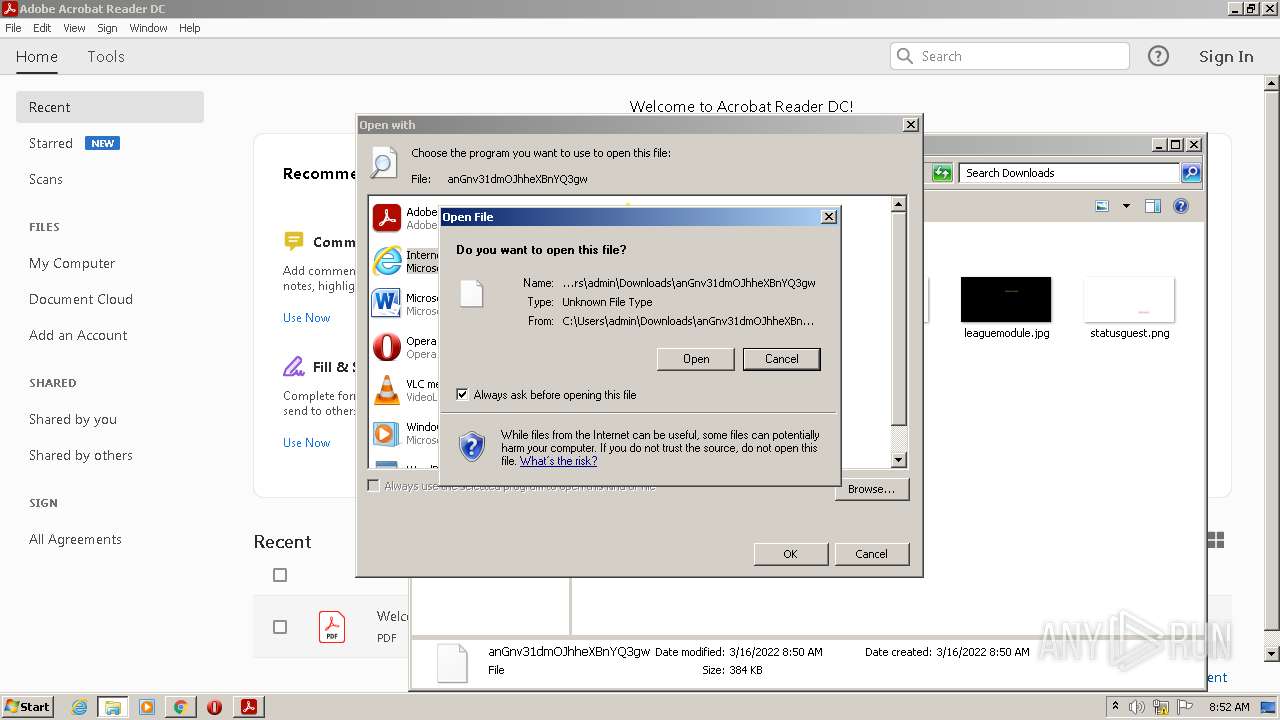This screenshot has height=720, width=1280.
Task: Click the Start button
Action: pos(28,706)
